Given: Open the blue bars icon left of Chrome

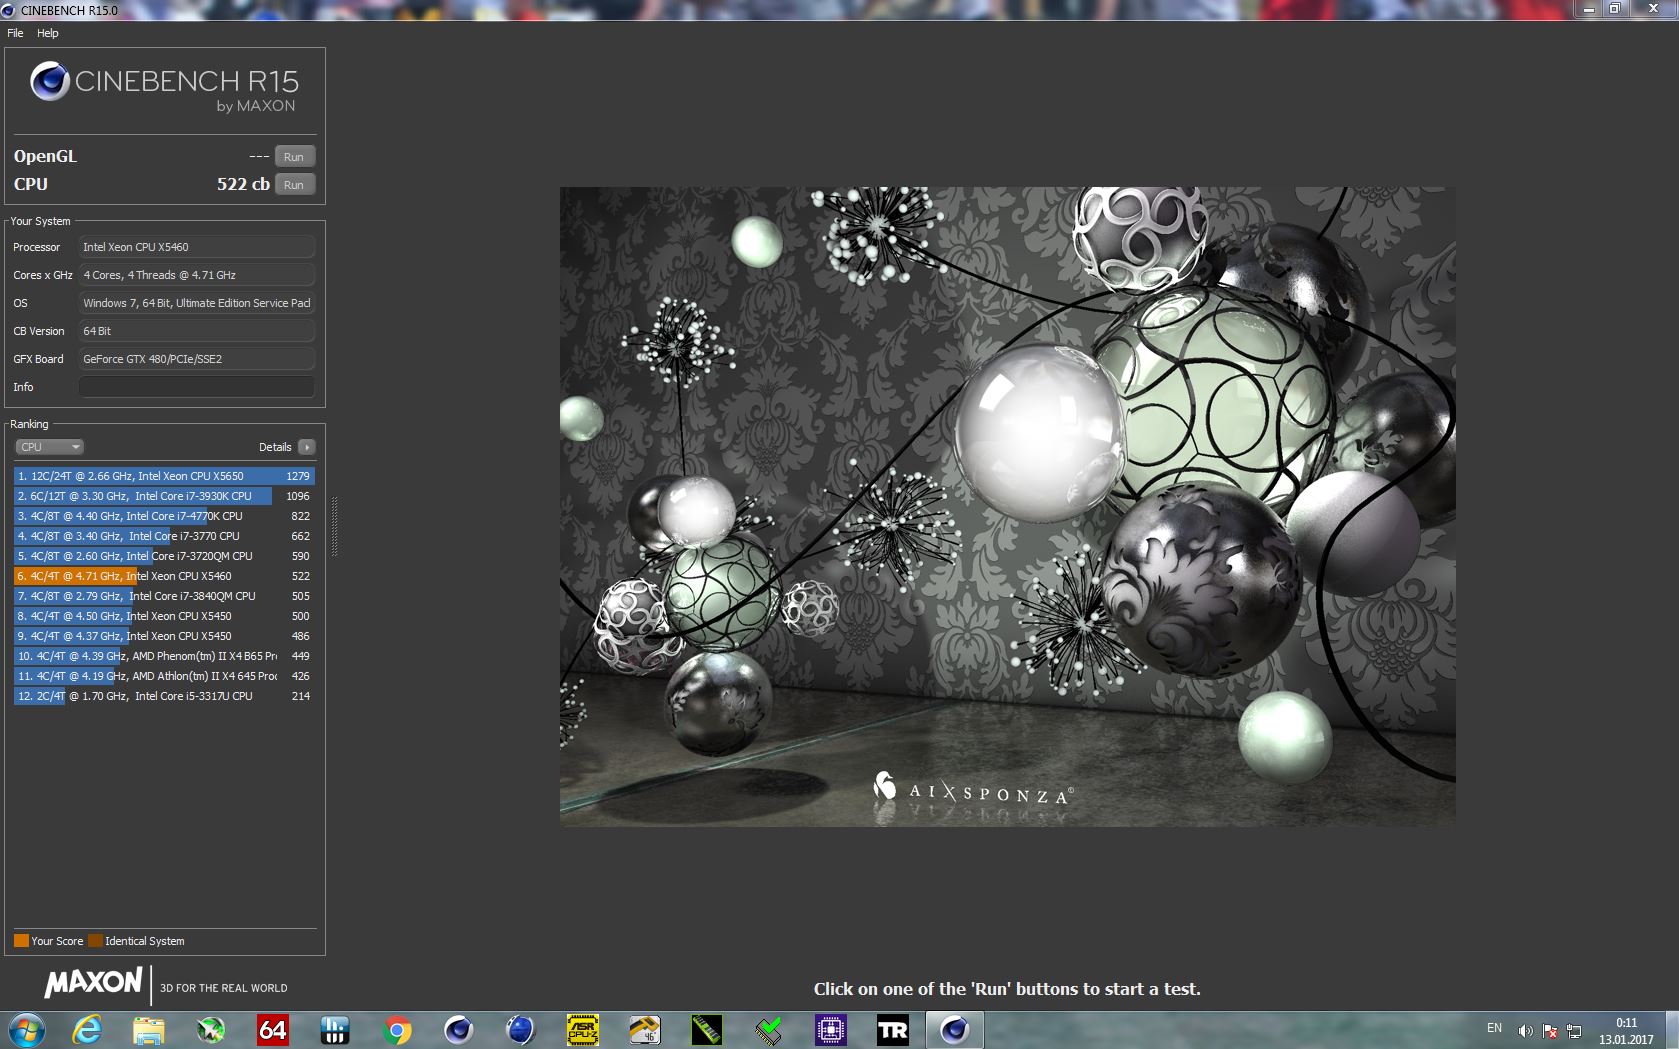Looking at the screenshot, I should click(334, 1029).
